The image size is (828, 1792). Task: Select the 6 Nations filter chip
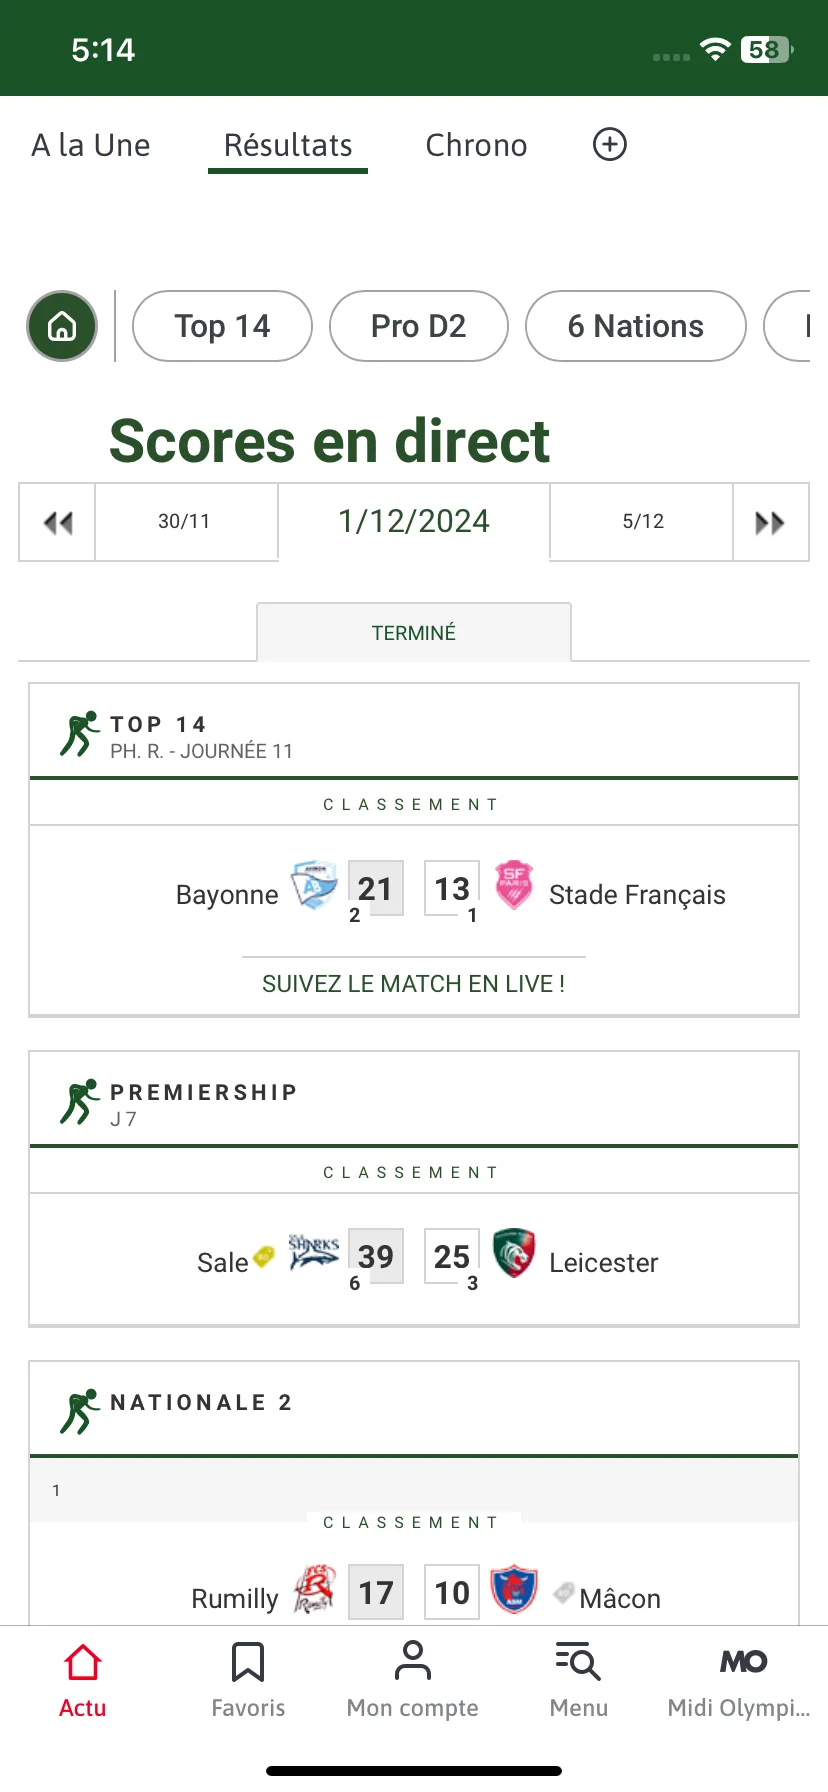636,326
